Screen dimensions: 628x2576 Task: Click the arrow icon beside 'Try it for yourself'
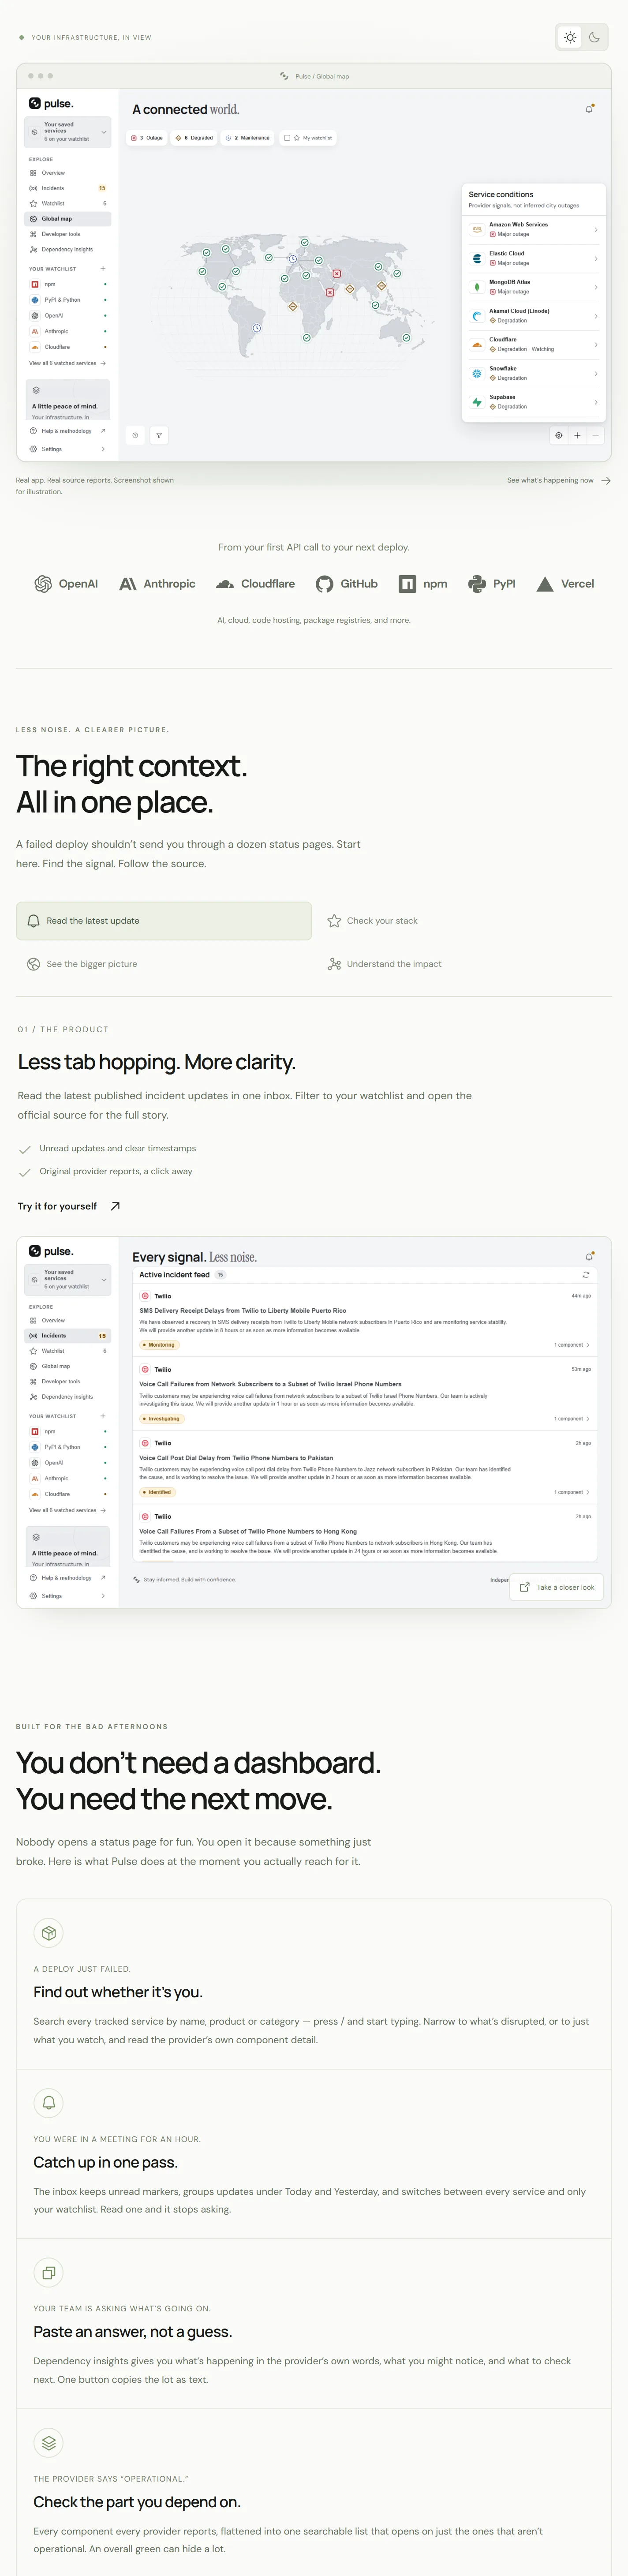(x=115, y=1206)
